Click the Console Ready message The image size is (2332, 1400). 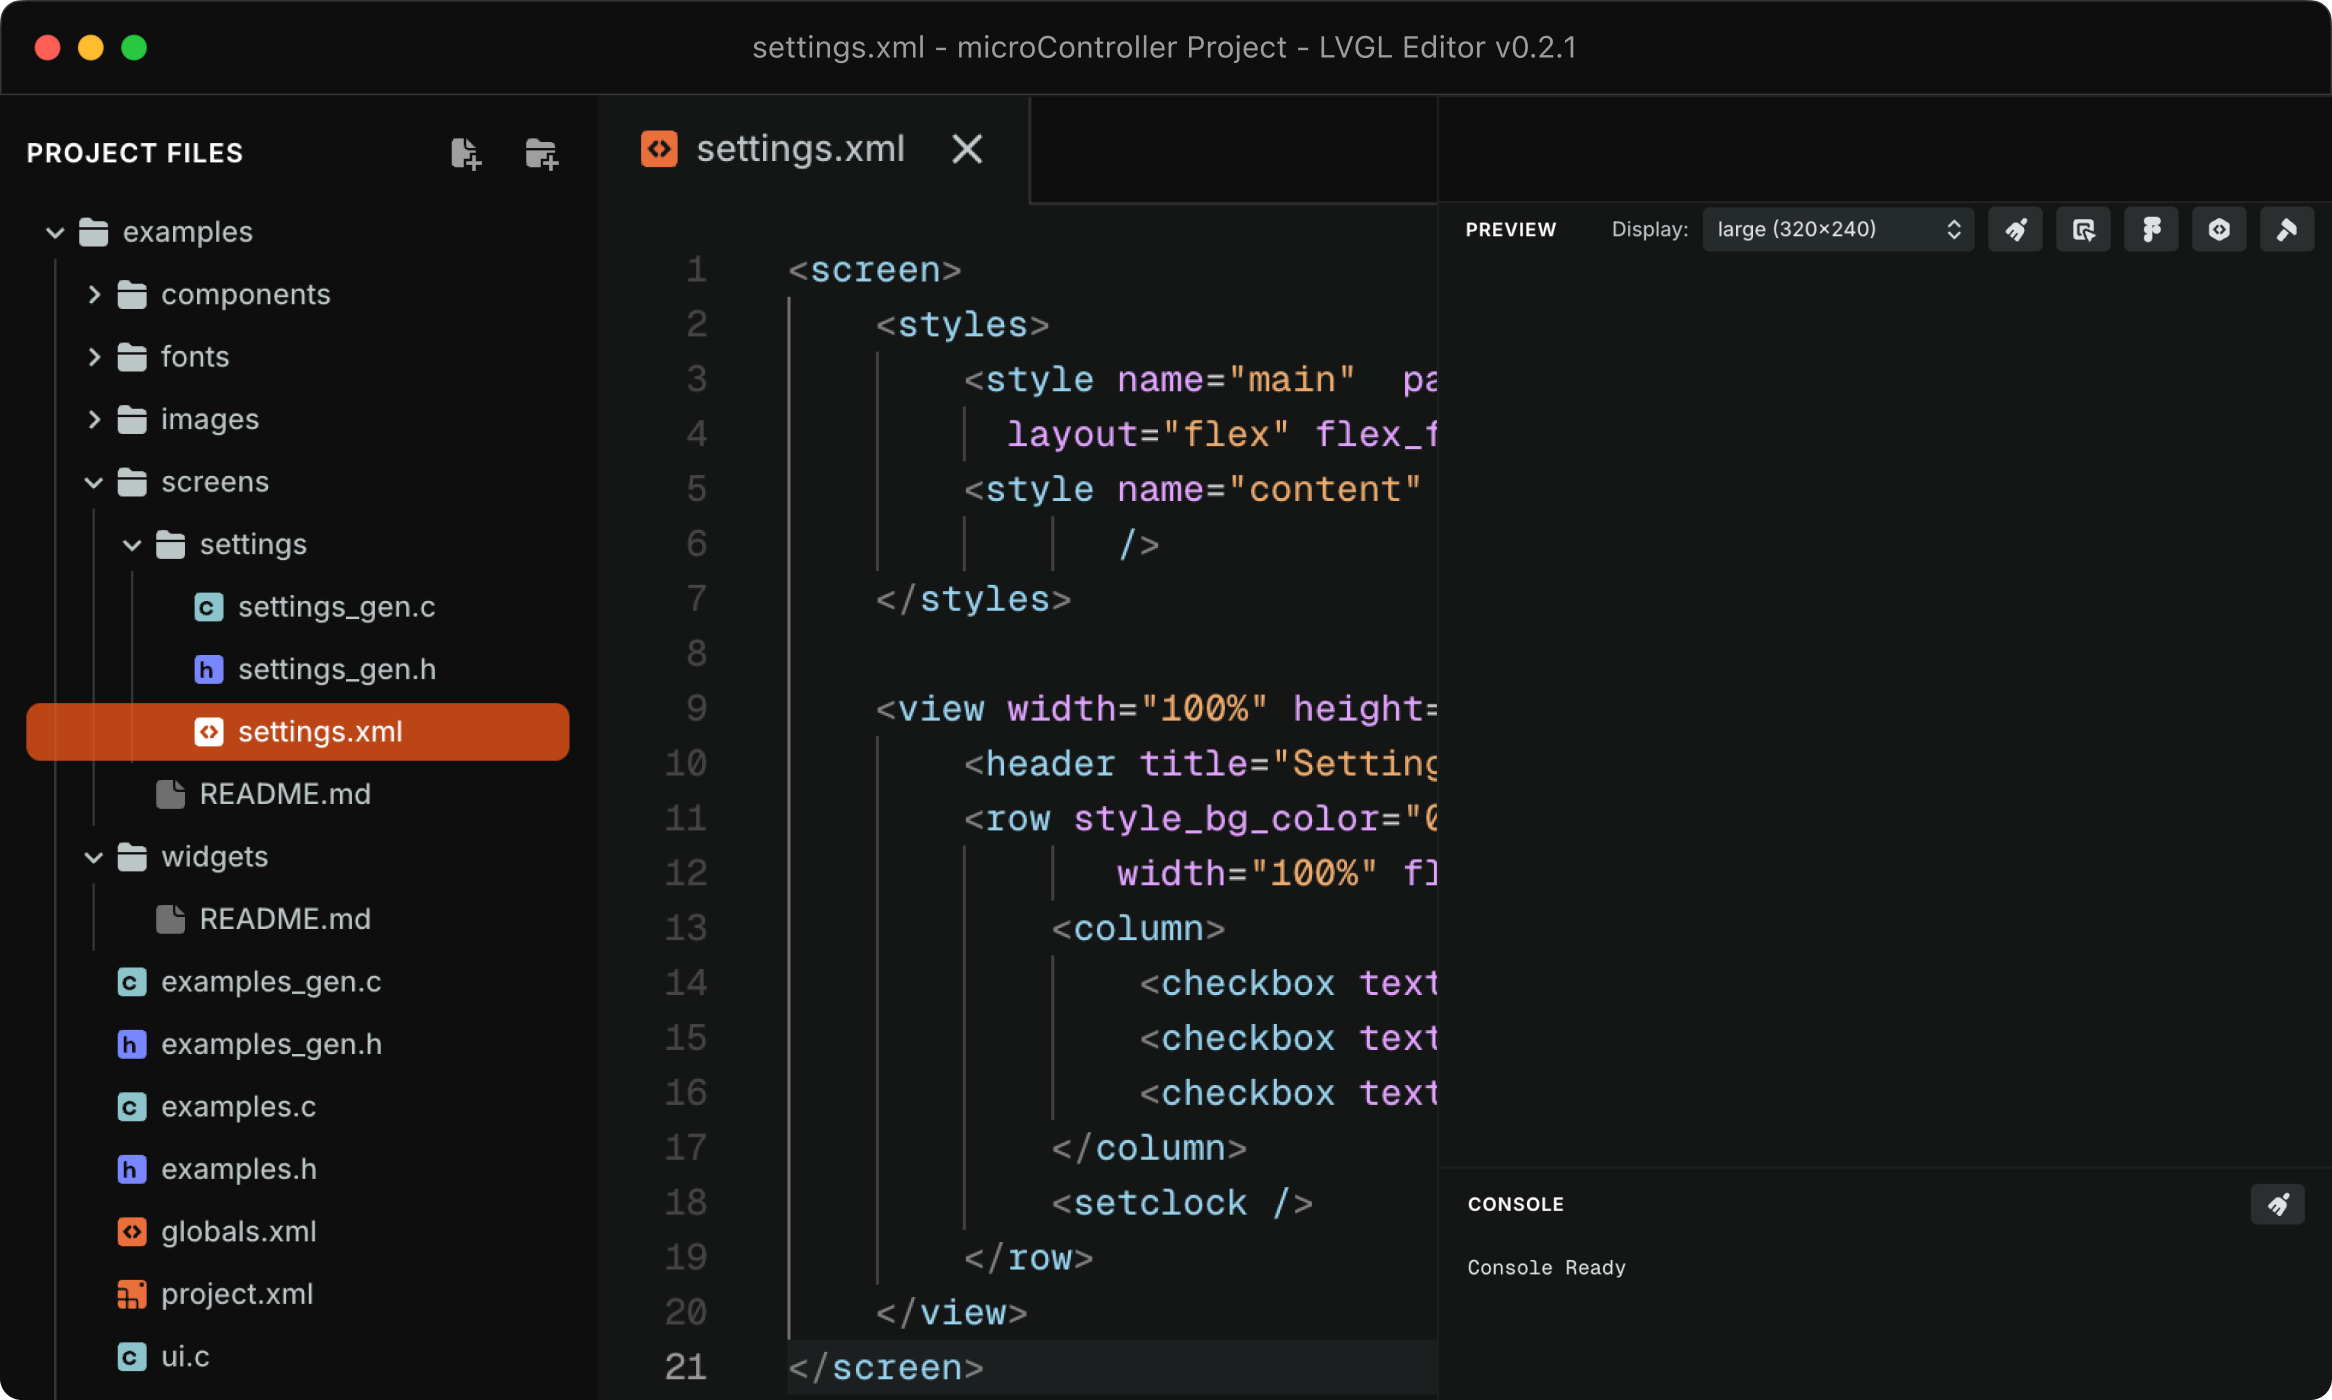[1546, 1268]
